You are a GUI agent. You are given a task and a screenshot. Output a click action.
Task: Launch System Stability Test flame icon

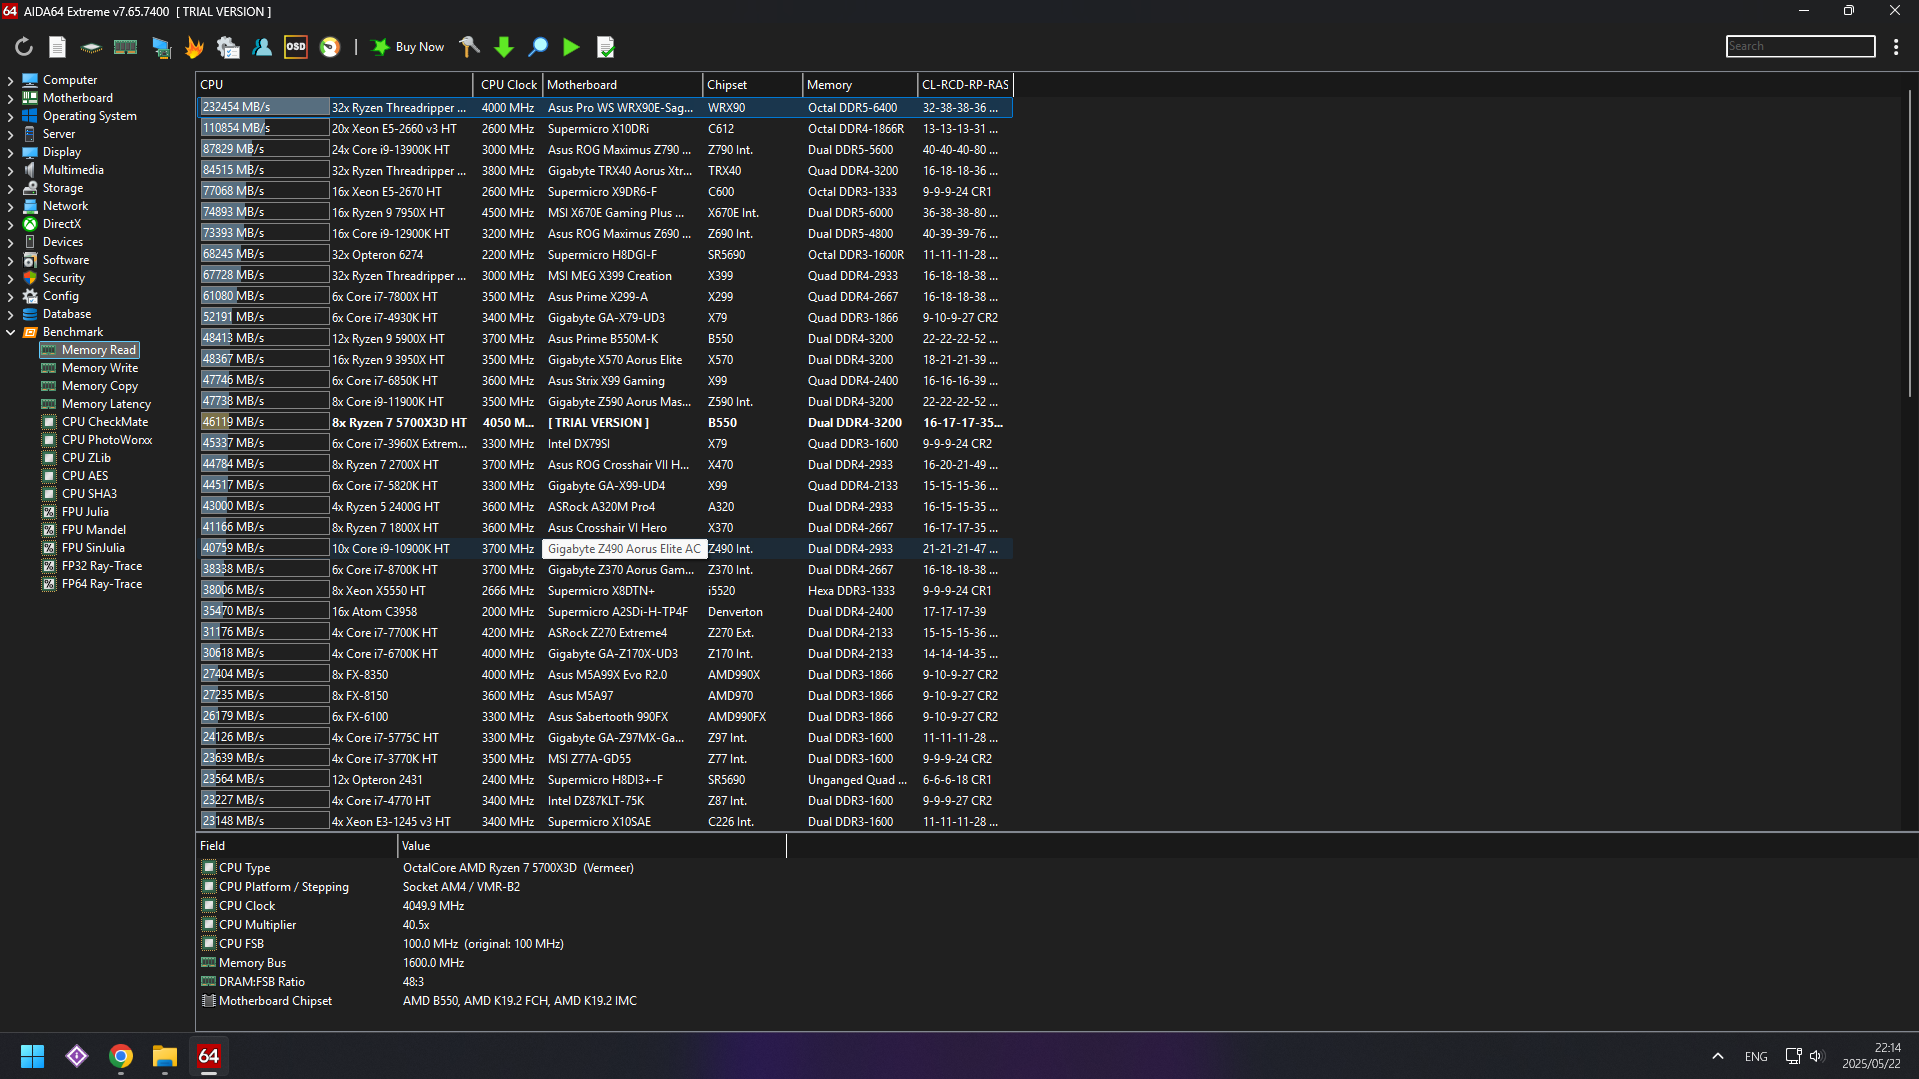(194, 47)
